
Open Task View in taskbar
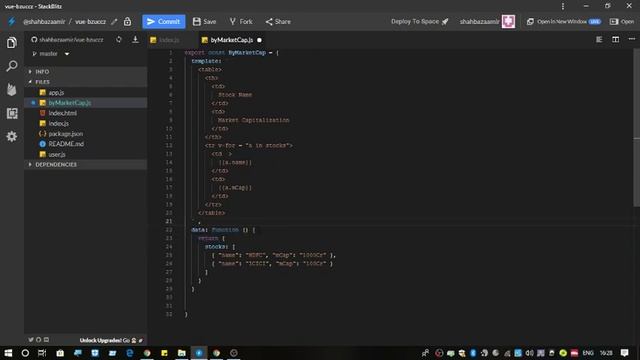coord(42,353)
